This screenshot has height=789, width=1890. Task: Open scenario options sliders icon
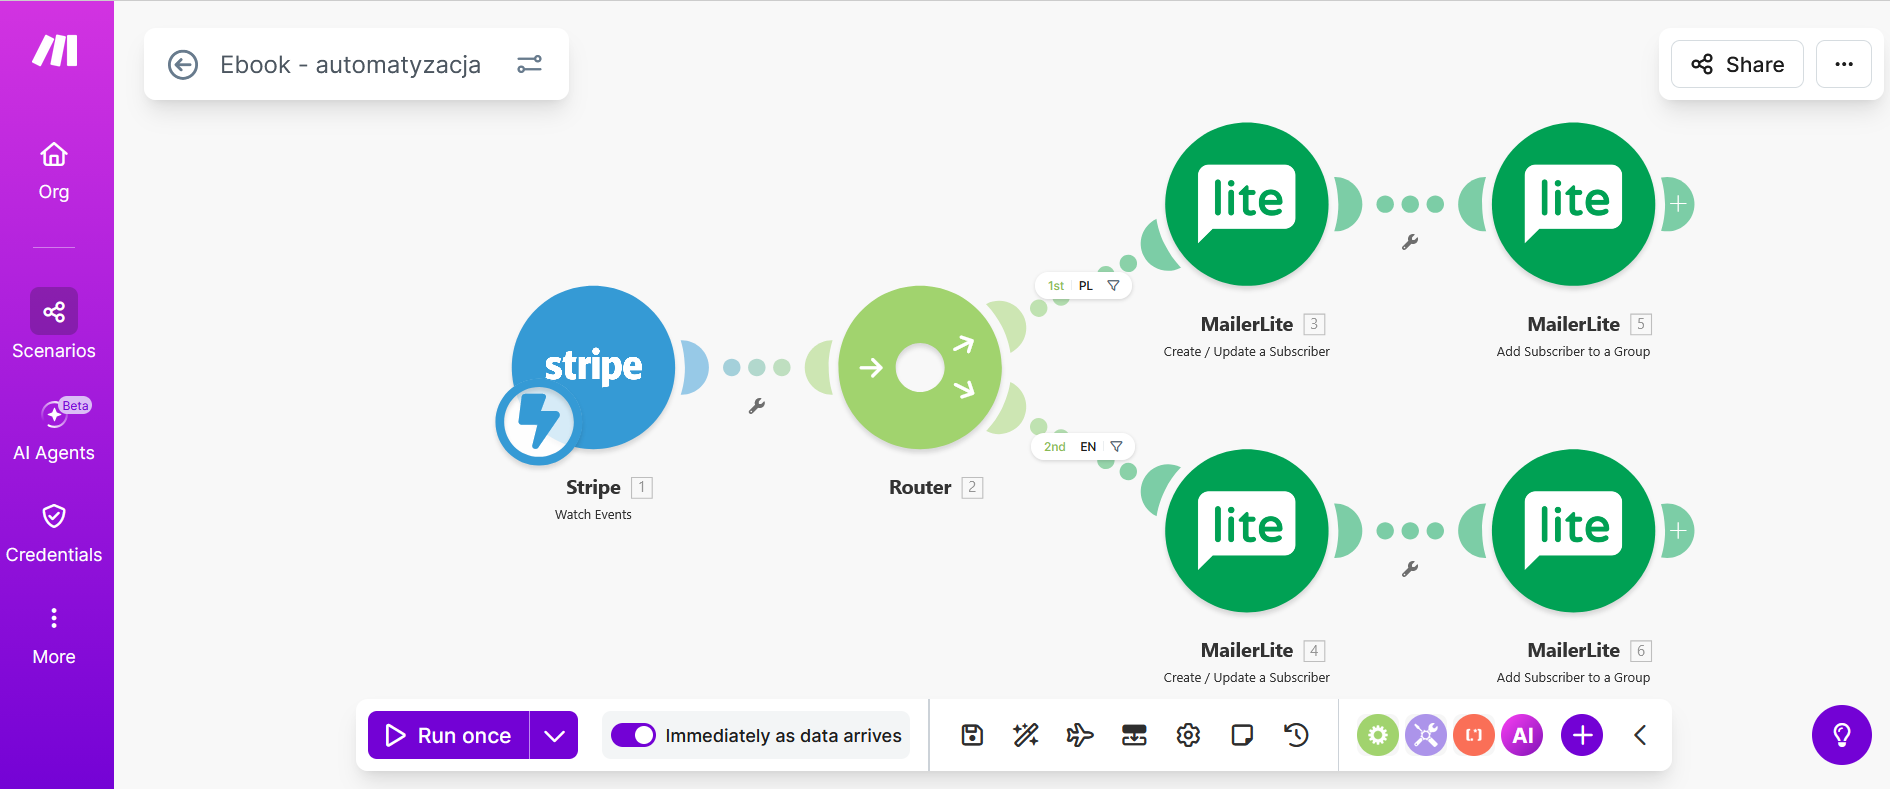(x=529, y=65)
